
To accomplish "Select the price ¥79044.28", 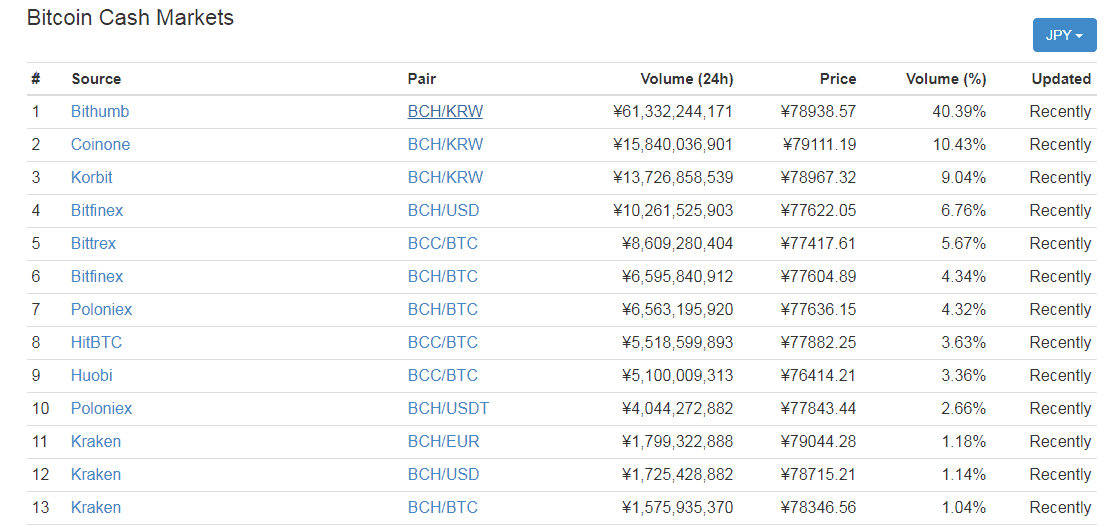I will [x=818, y=442].
